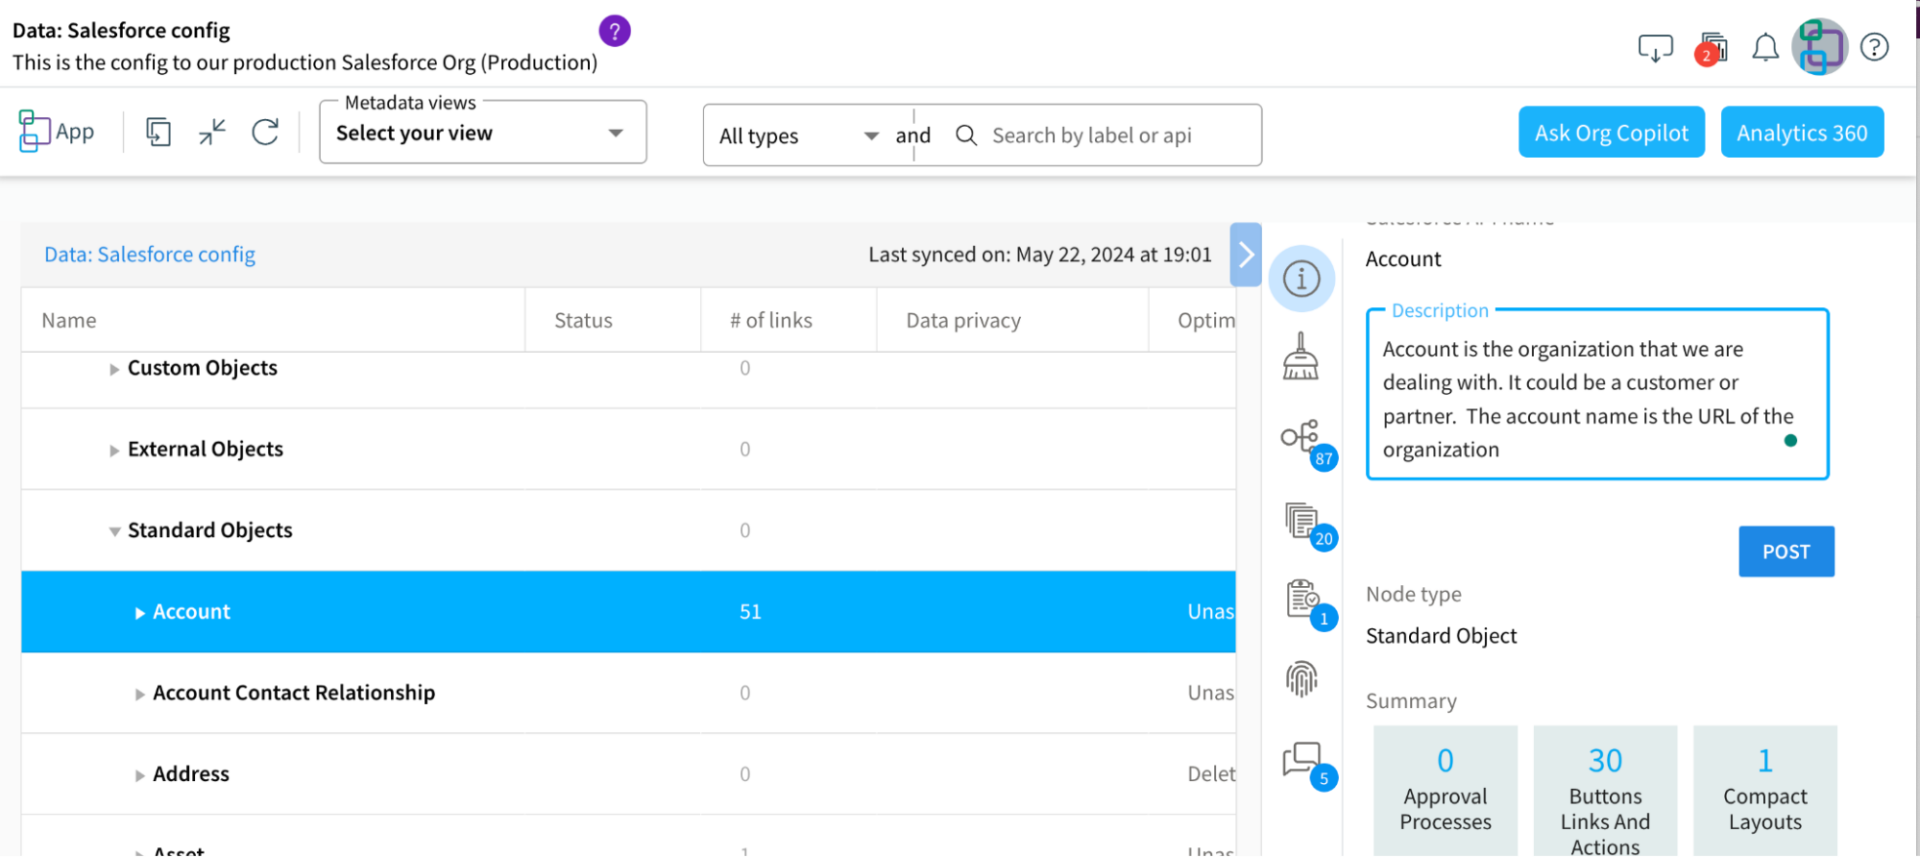The height and width of the screenshot is (857, 1920).
Task: Click the refresh icon in toolbar
Action: [x=265, y=132]
